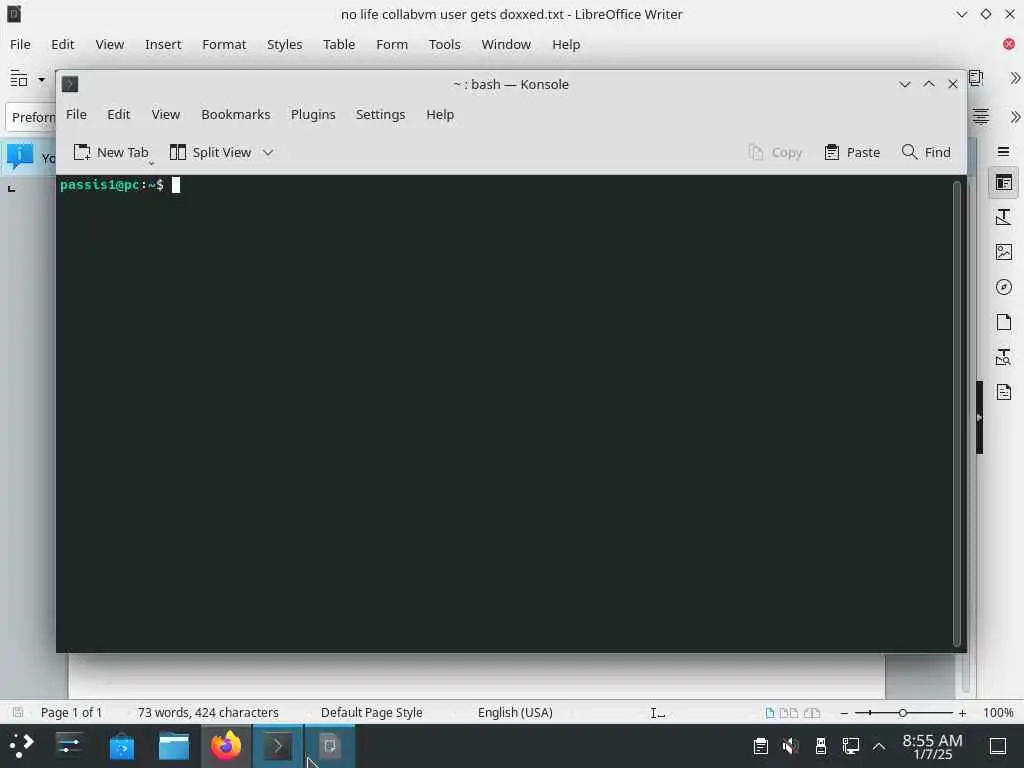Click document save status icon in status bar

tap(18, 712)
